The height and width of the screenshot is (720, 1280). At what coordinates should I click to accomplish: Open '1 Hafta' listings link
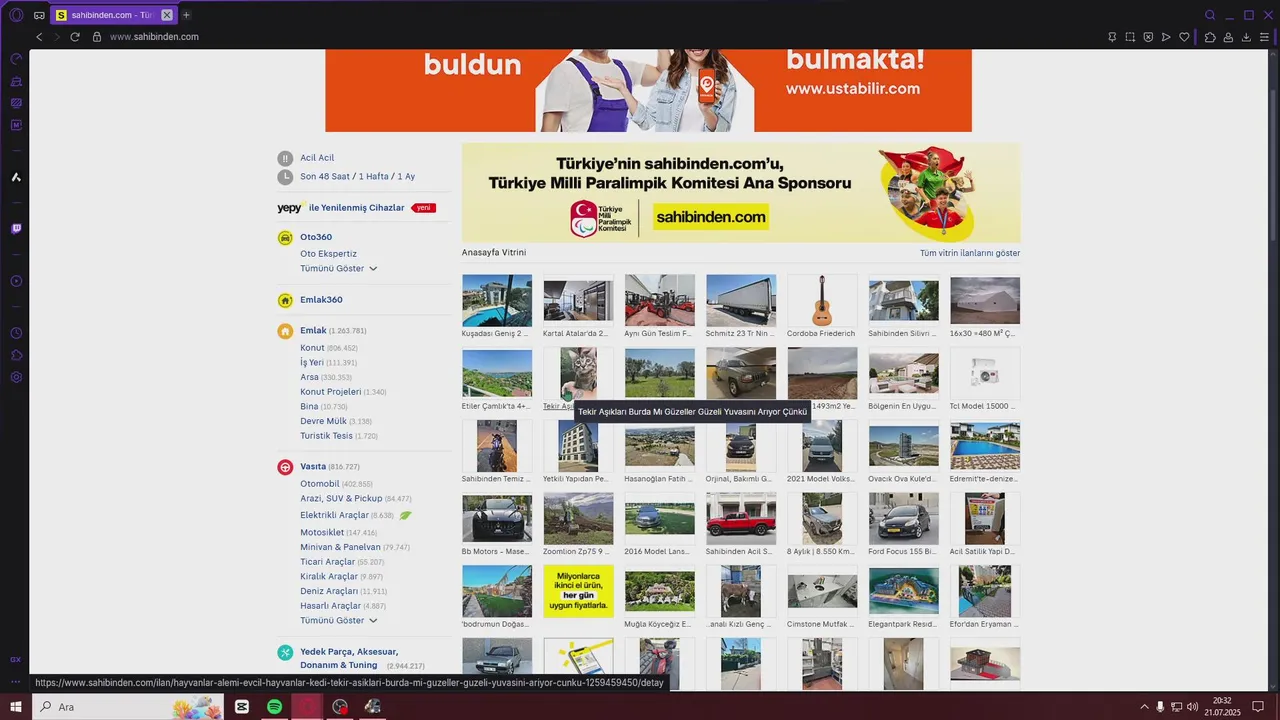click(x=373, y=177)
